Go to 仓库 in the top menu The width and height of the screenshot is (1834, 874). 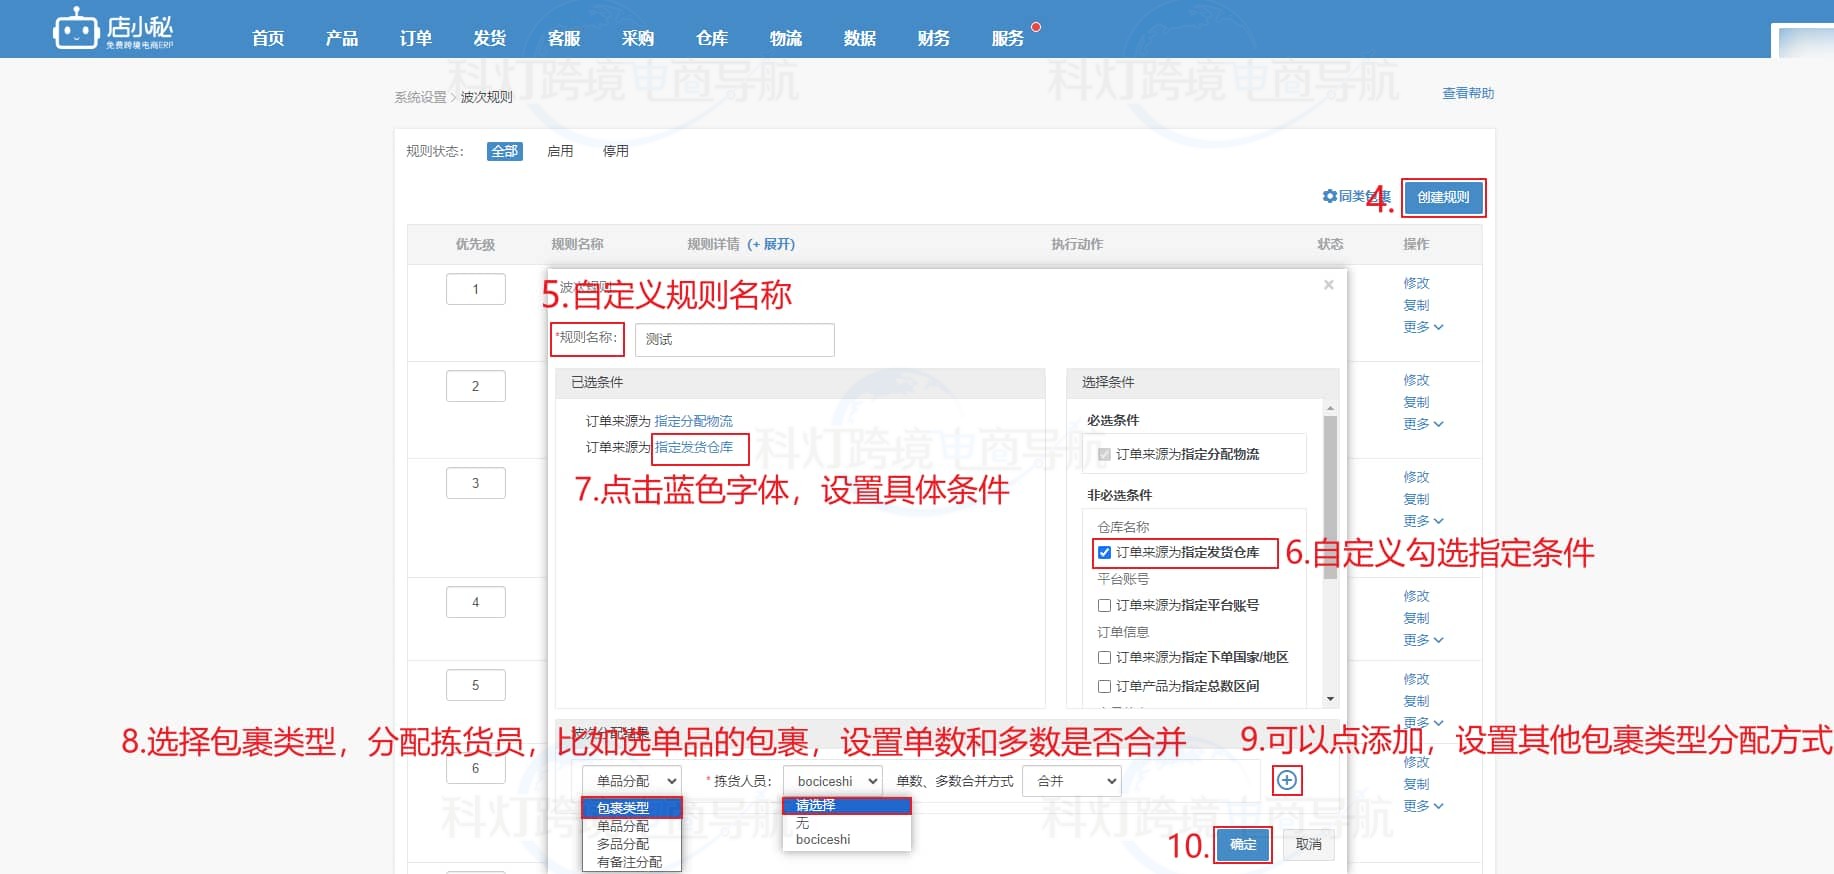point(711,38)
